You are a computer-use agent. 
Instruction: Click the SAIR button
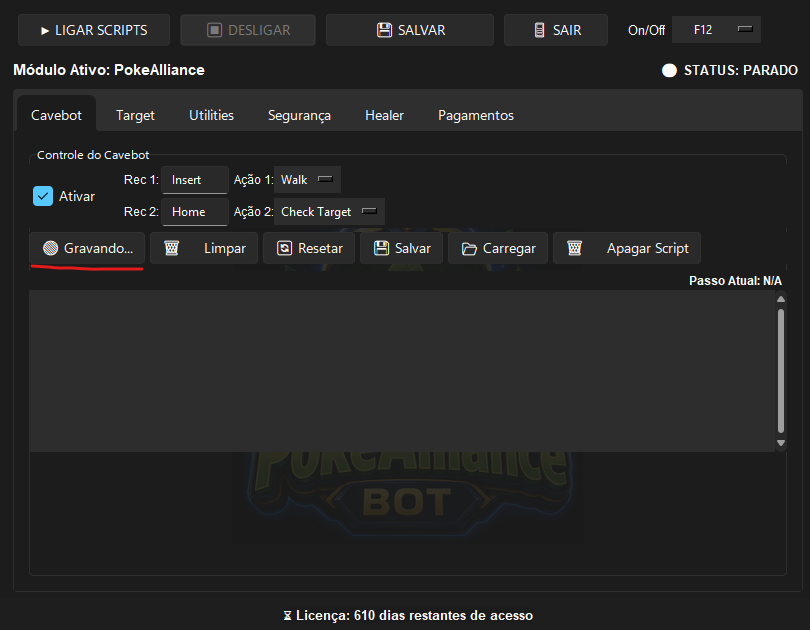(556, 30)
